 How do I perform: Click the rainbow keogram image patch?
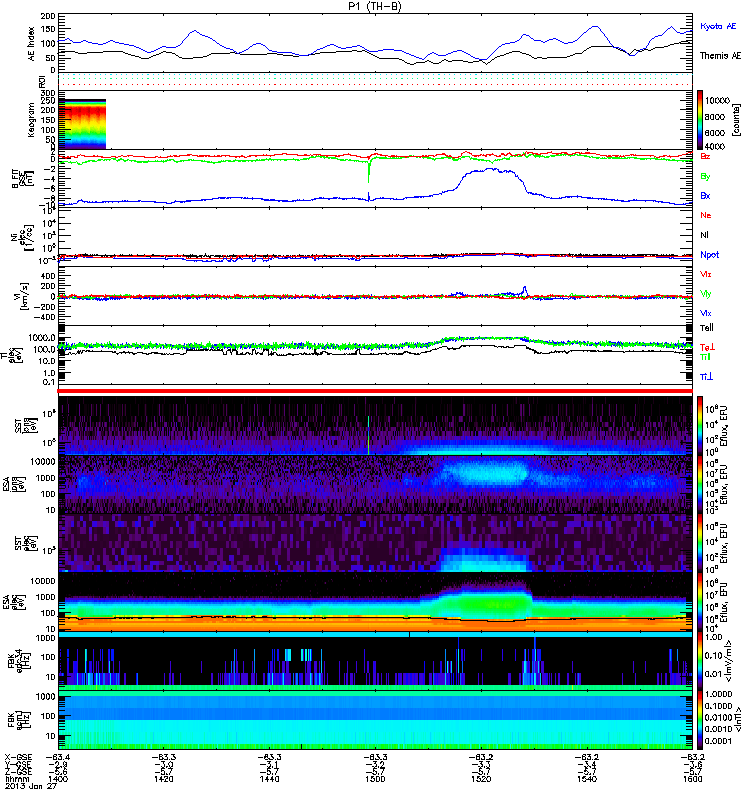[82, 124]
